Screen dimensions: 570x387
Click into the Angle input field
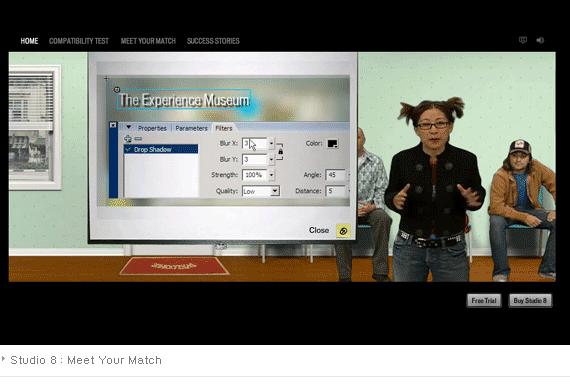pos(336,175)
